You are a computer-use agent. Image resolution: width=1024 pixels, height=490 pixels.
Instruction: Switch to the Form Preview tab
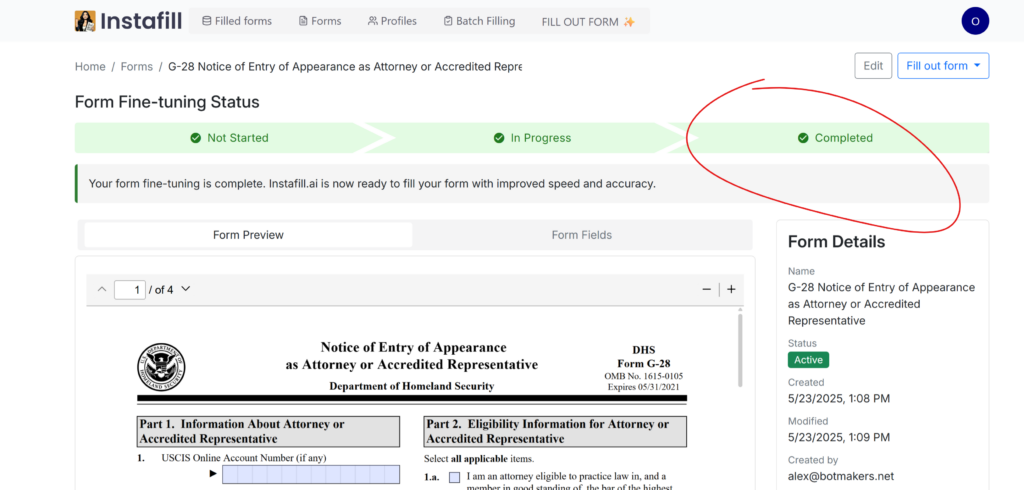click(248, 235)
